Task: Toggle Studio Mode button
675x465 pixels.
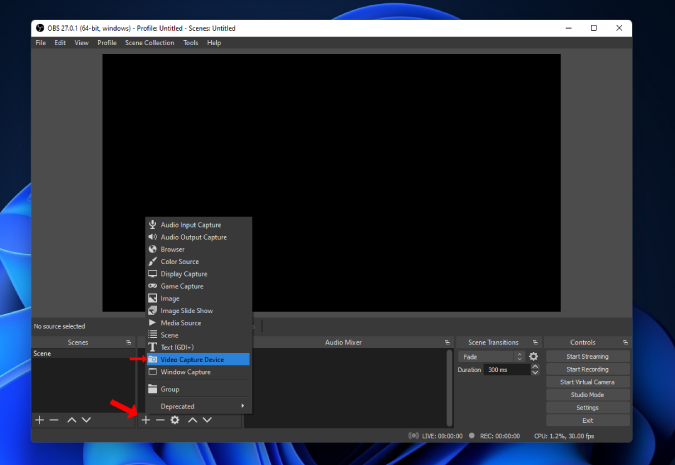Action: [x=588, y=395]
